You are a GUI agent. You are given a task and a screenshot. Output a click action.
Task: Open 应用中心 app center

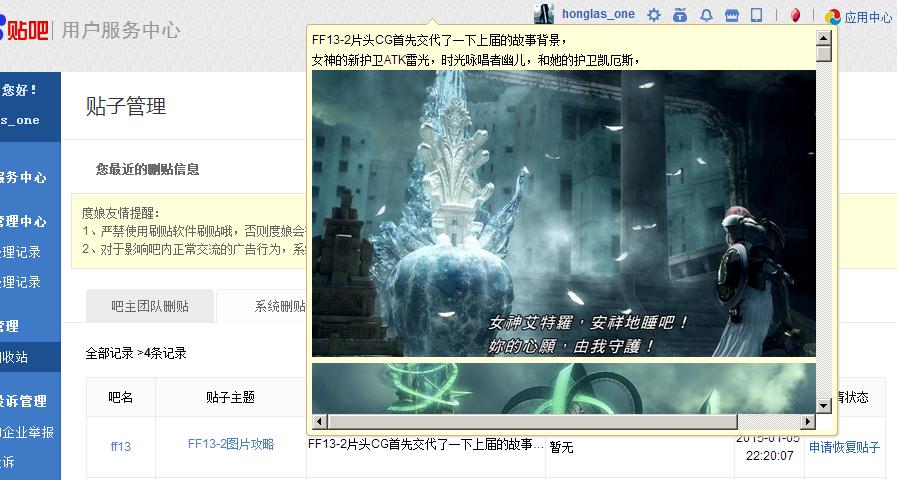tap(858, 17)
